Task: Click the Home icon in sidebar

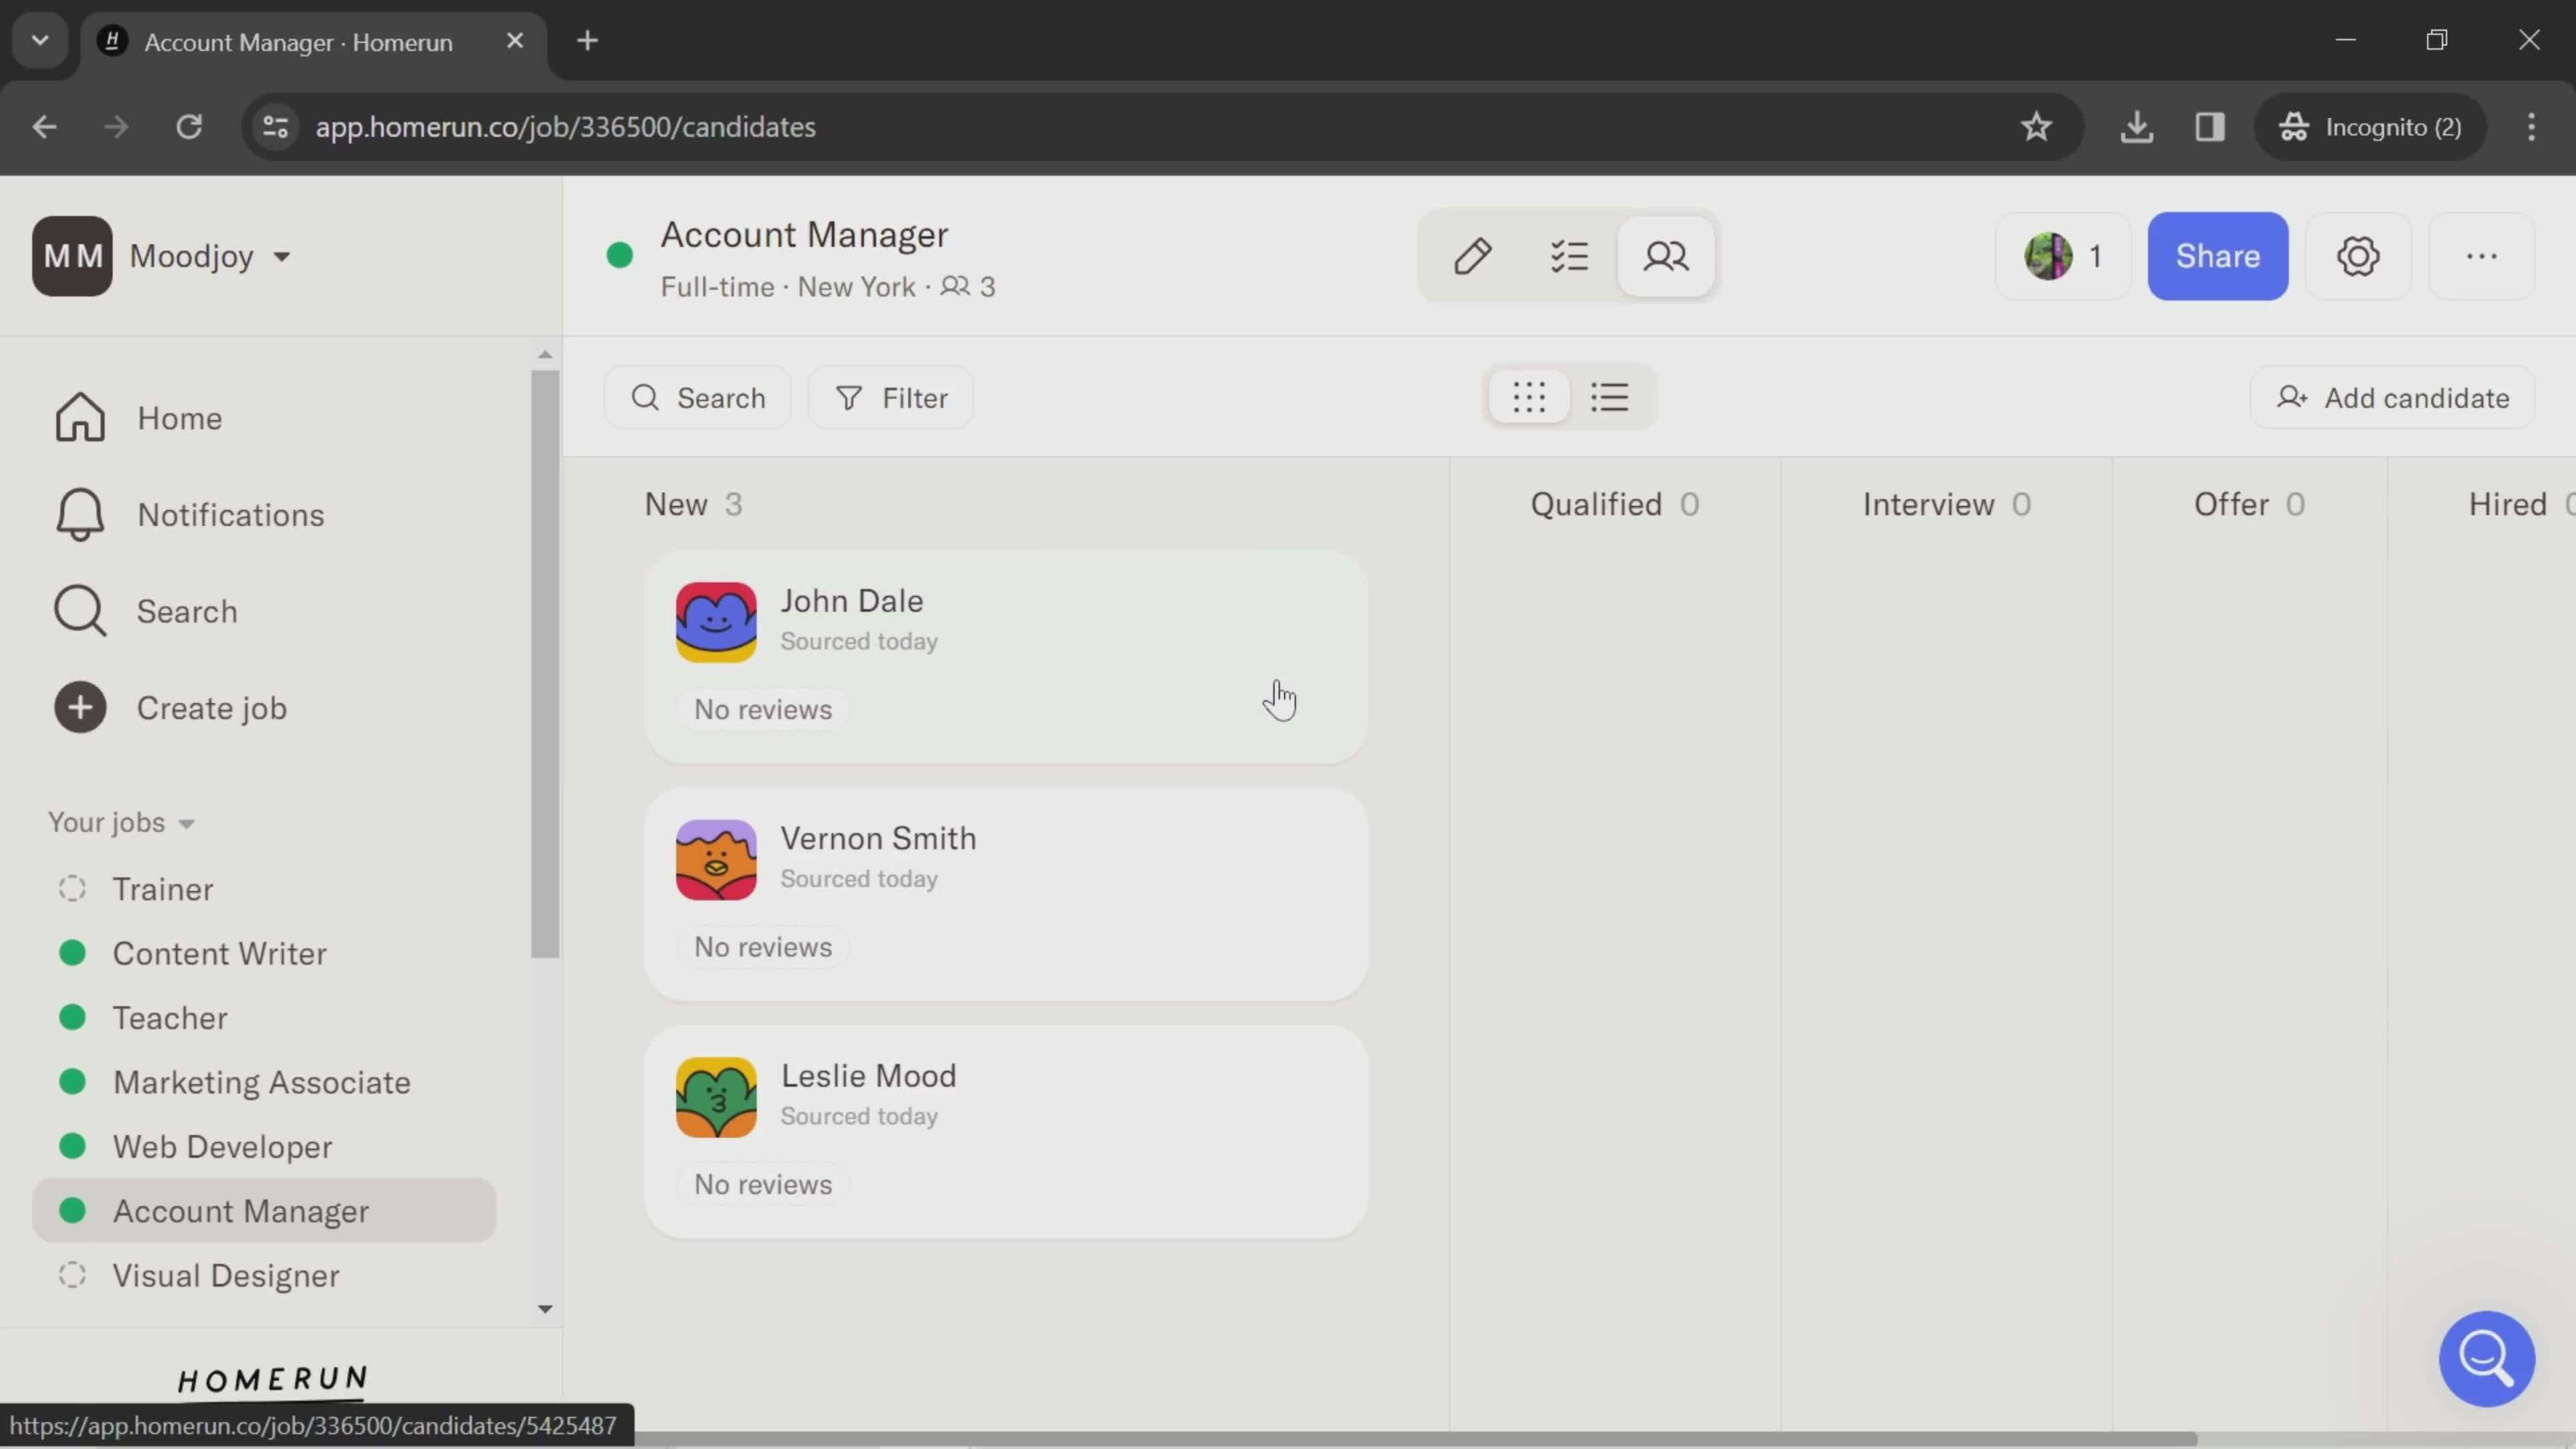Action: [x=80, y=417]
